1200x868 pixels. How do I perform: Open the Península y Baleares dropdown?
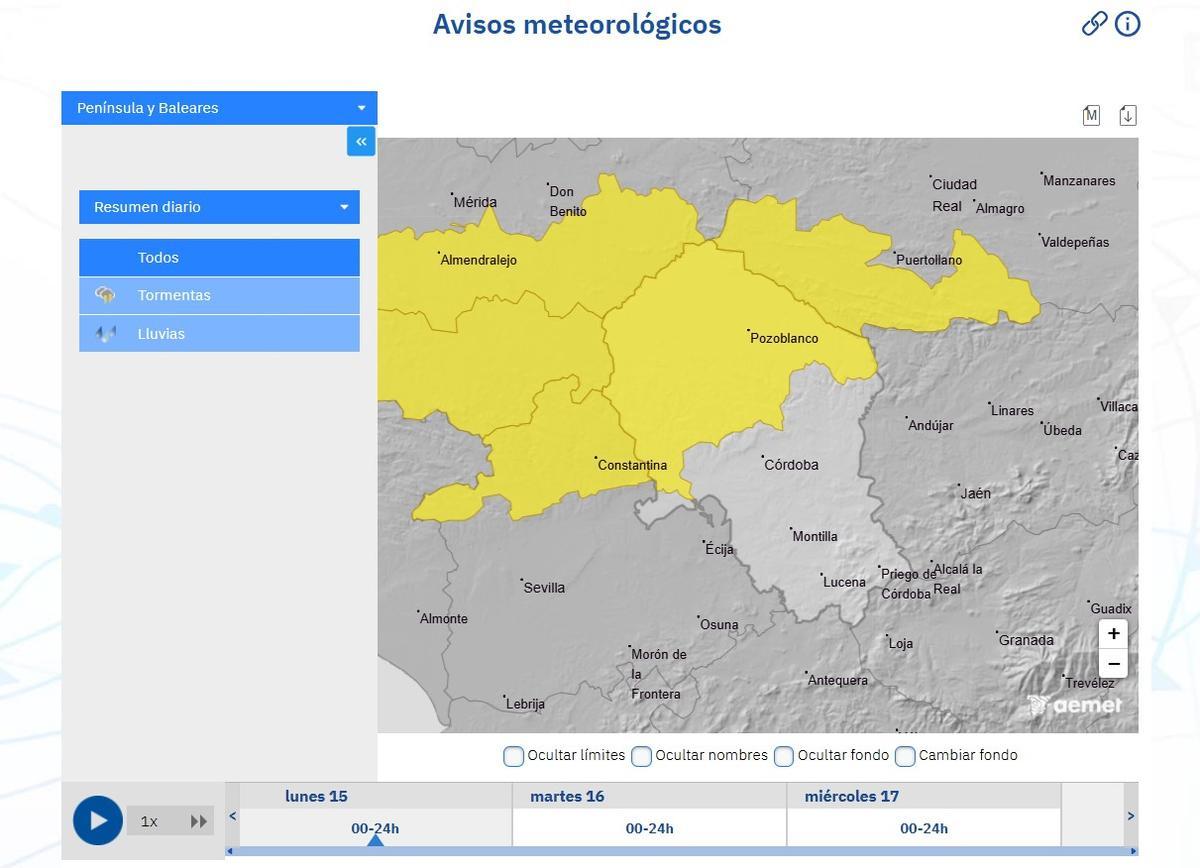[219, 108]
